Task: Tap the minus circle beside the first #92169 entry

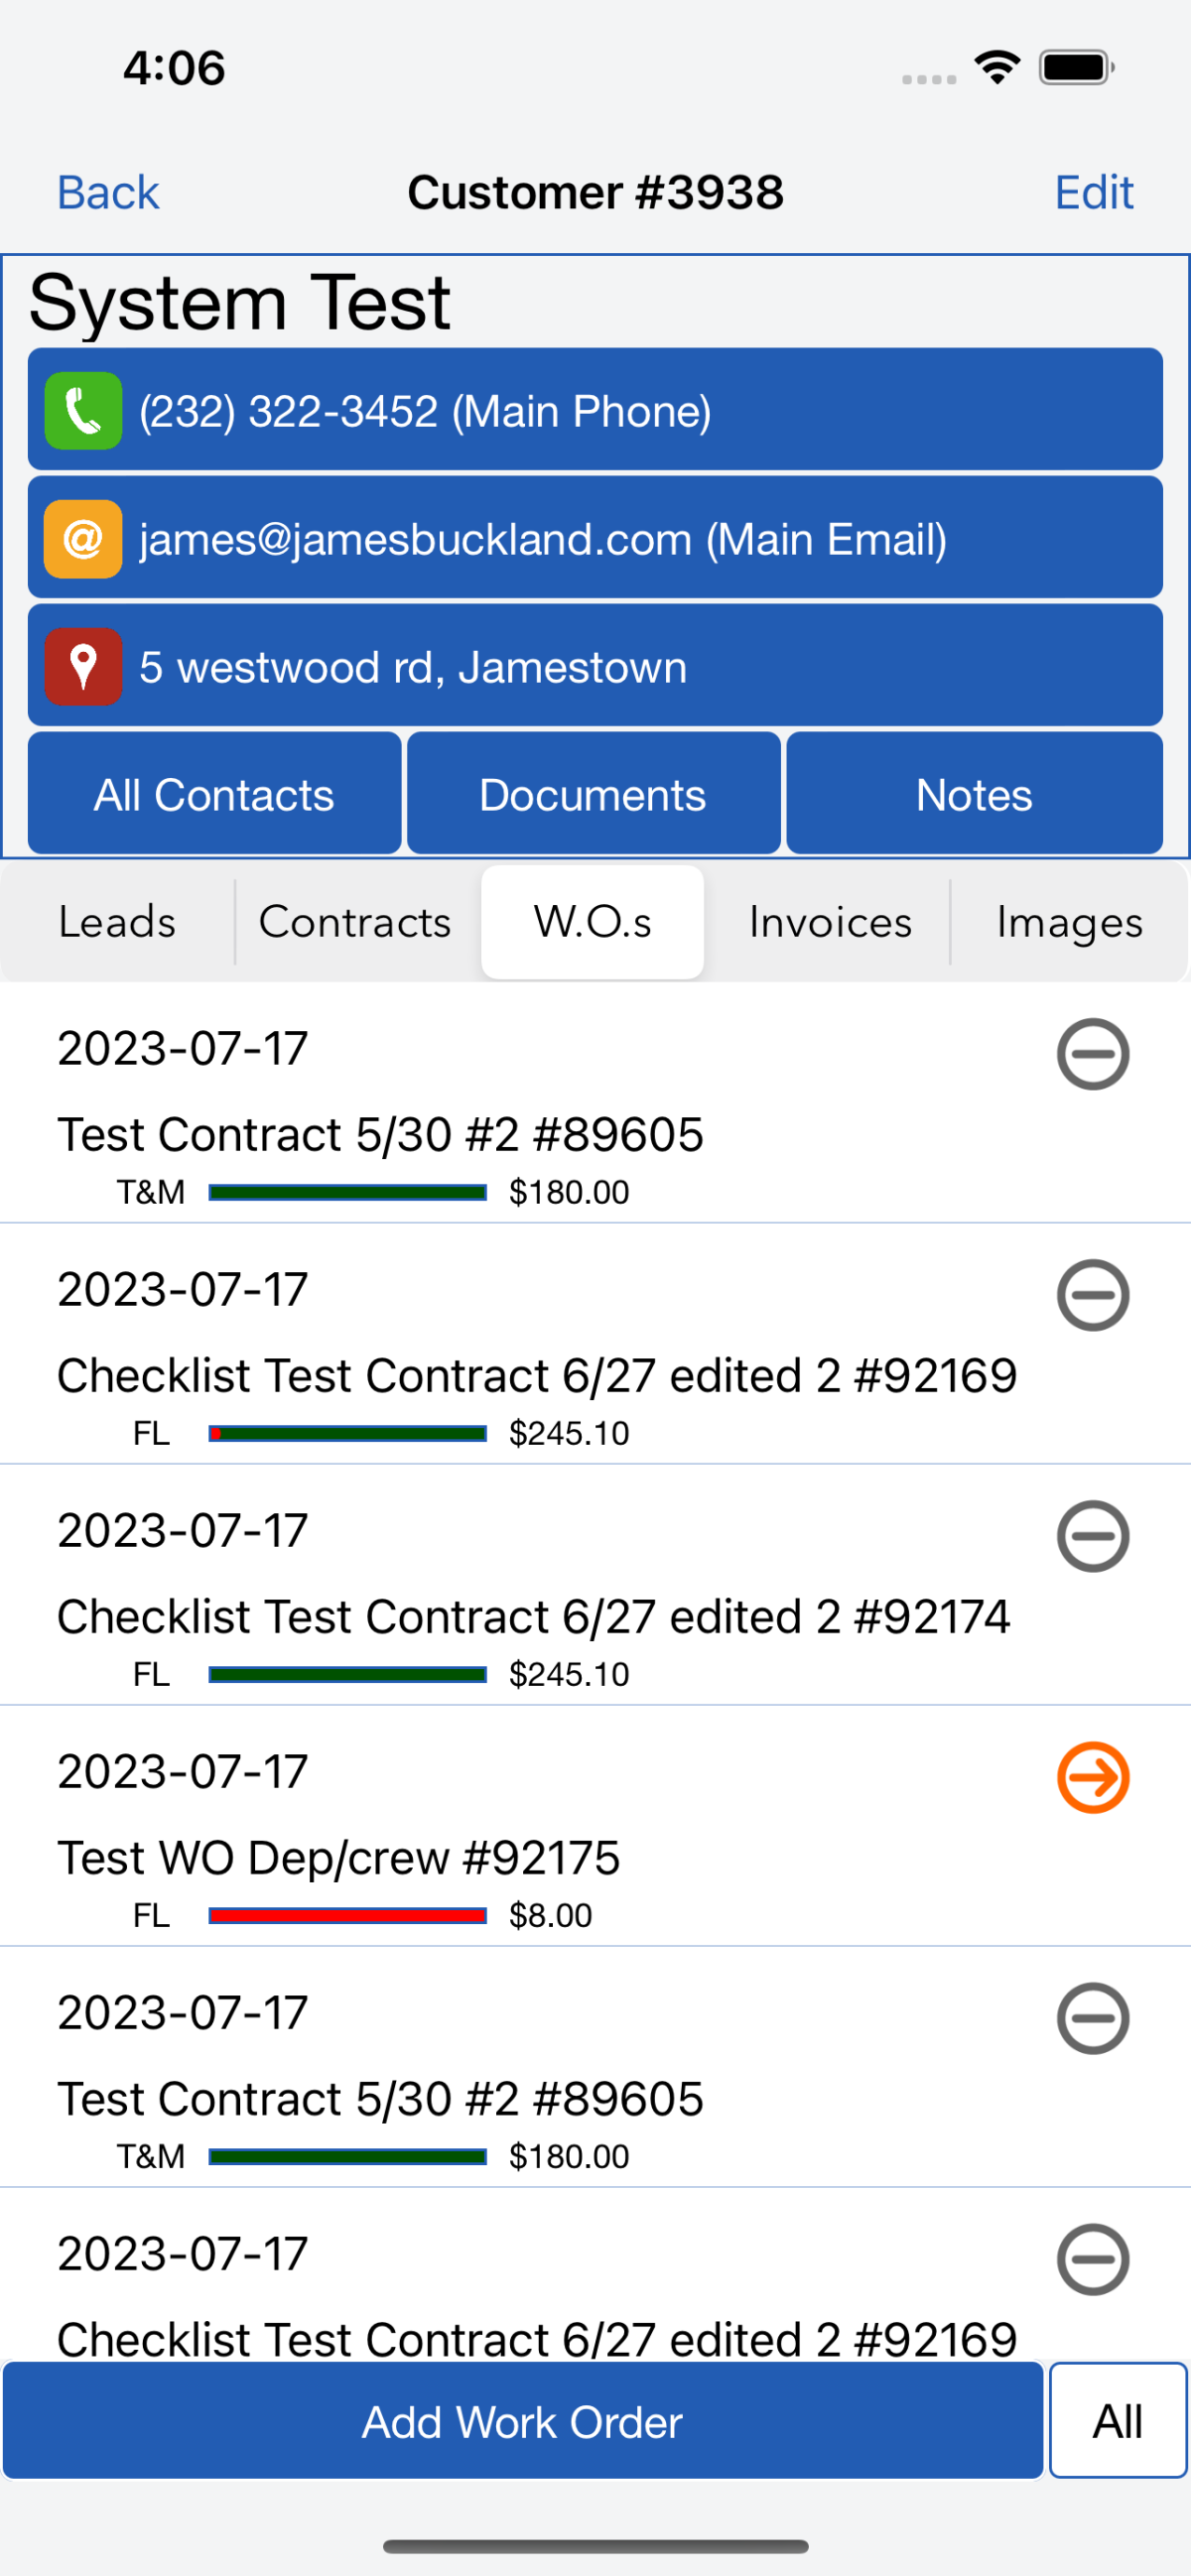Action: point(1092,1295)
